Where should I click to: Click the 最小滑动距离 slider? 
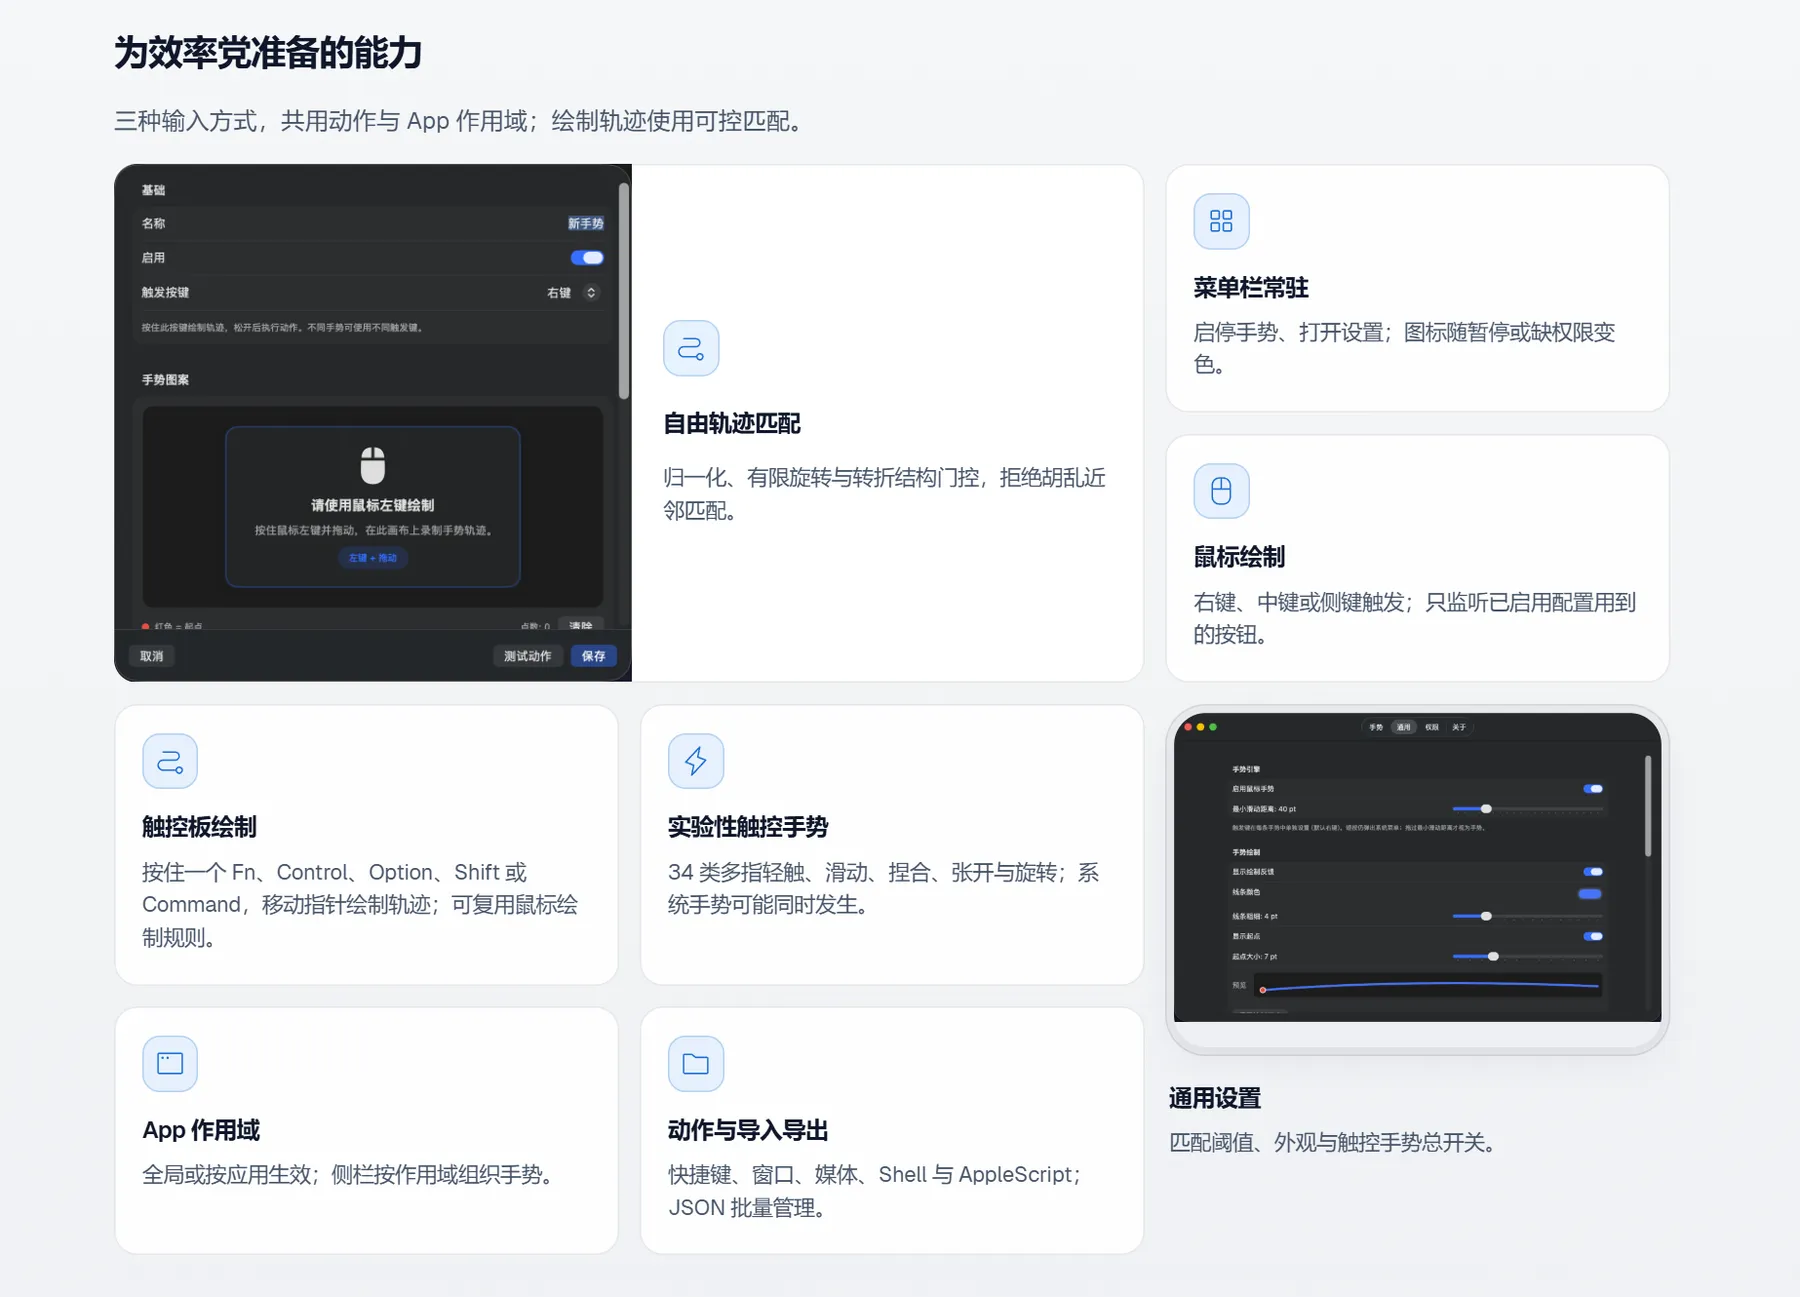click(1527, 809)
